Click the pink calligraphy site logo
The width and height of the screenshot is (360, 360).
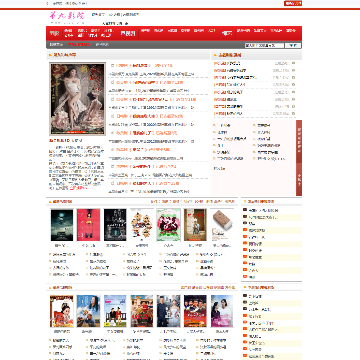pyautogui.click(x=67, y=15)
